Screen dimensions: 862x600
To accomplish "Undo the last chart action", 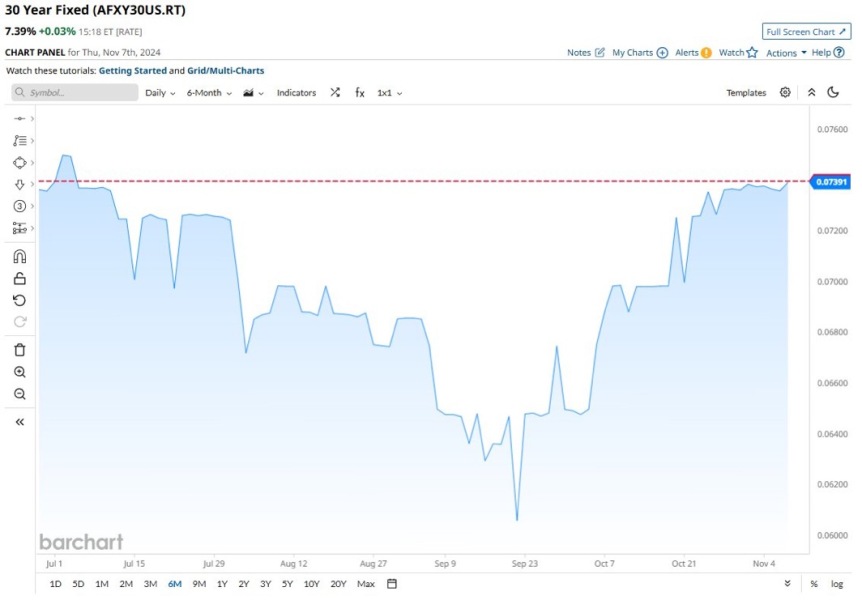I will coord(20,300).
